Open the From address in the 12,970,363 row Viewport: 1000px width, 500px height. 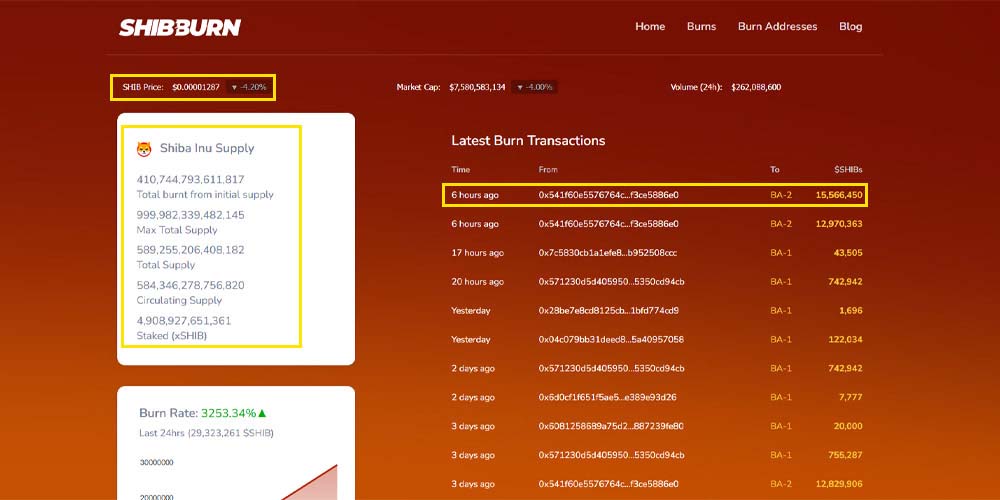point(608,224)
